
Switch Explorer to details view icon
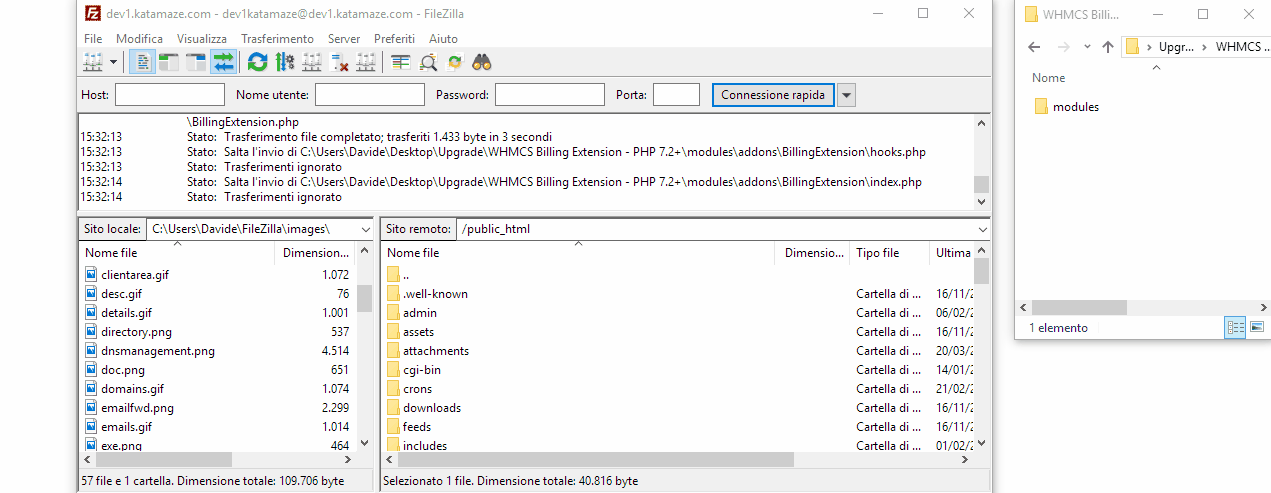[1236, 327]
